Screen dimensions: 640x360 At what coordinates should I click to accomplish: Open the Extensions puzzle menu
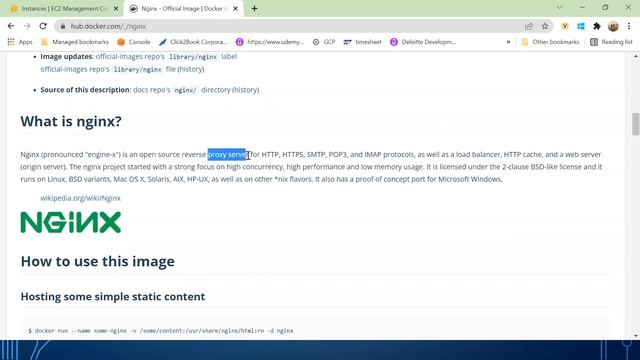tap(597, 26)
